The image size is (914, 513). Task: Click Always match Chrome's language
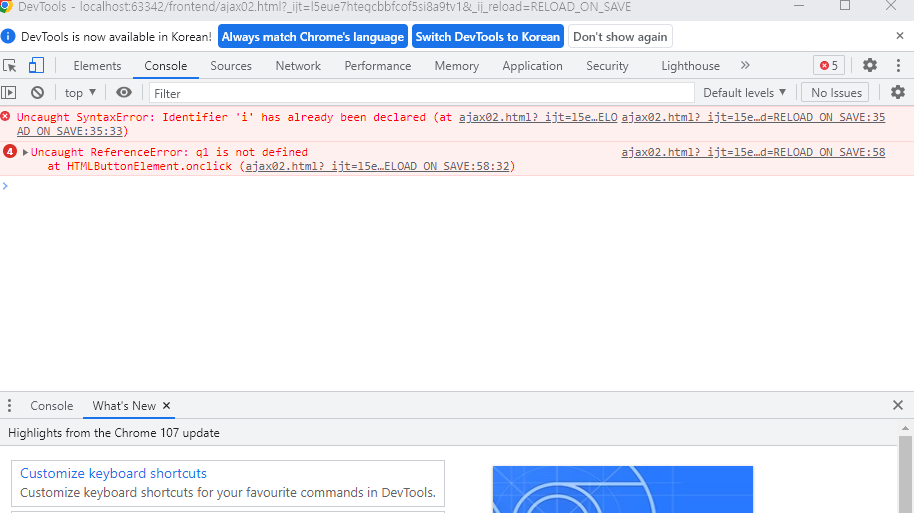(313, 37)
